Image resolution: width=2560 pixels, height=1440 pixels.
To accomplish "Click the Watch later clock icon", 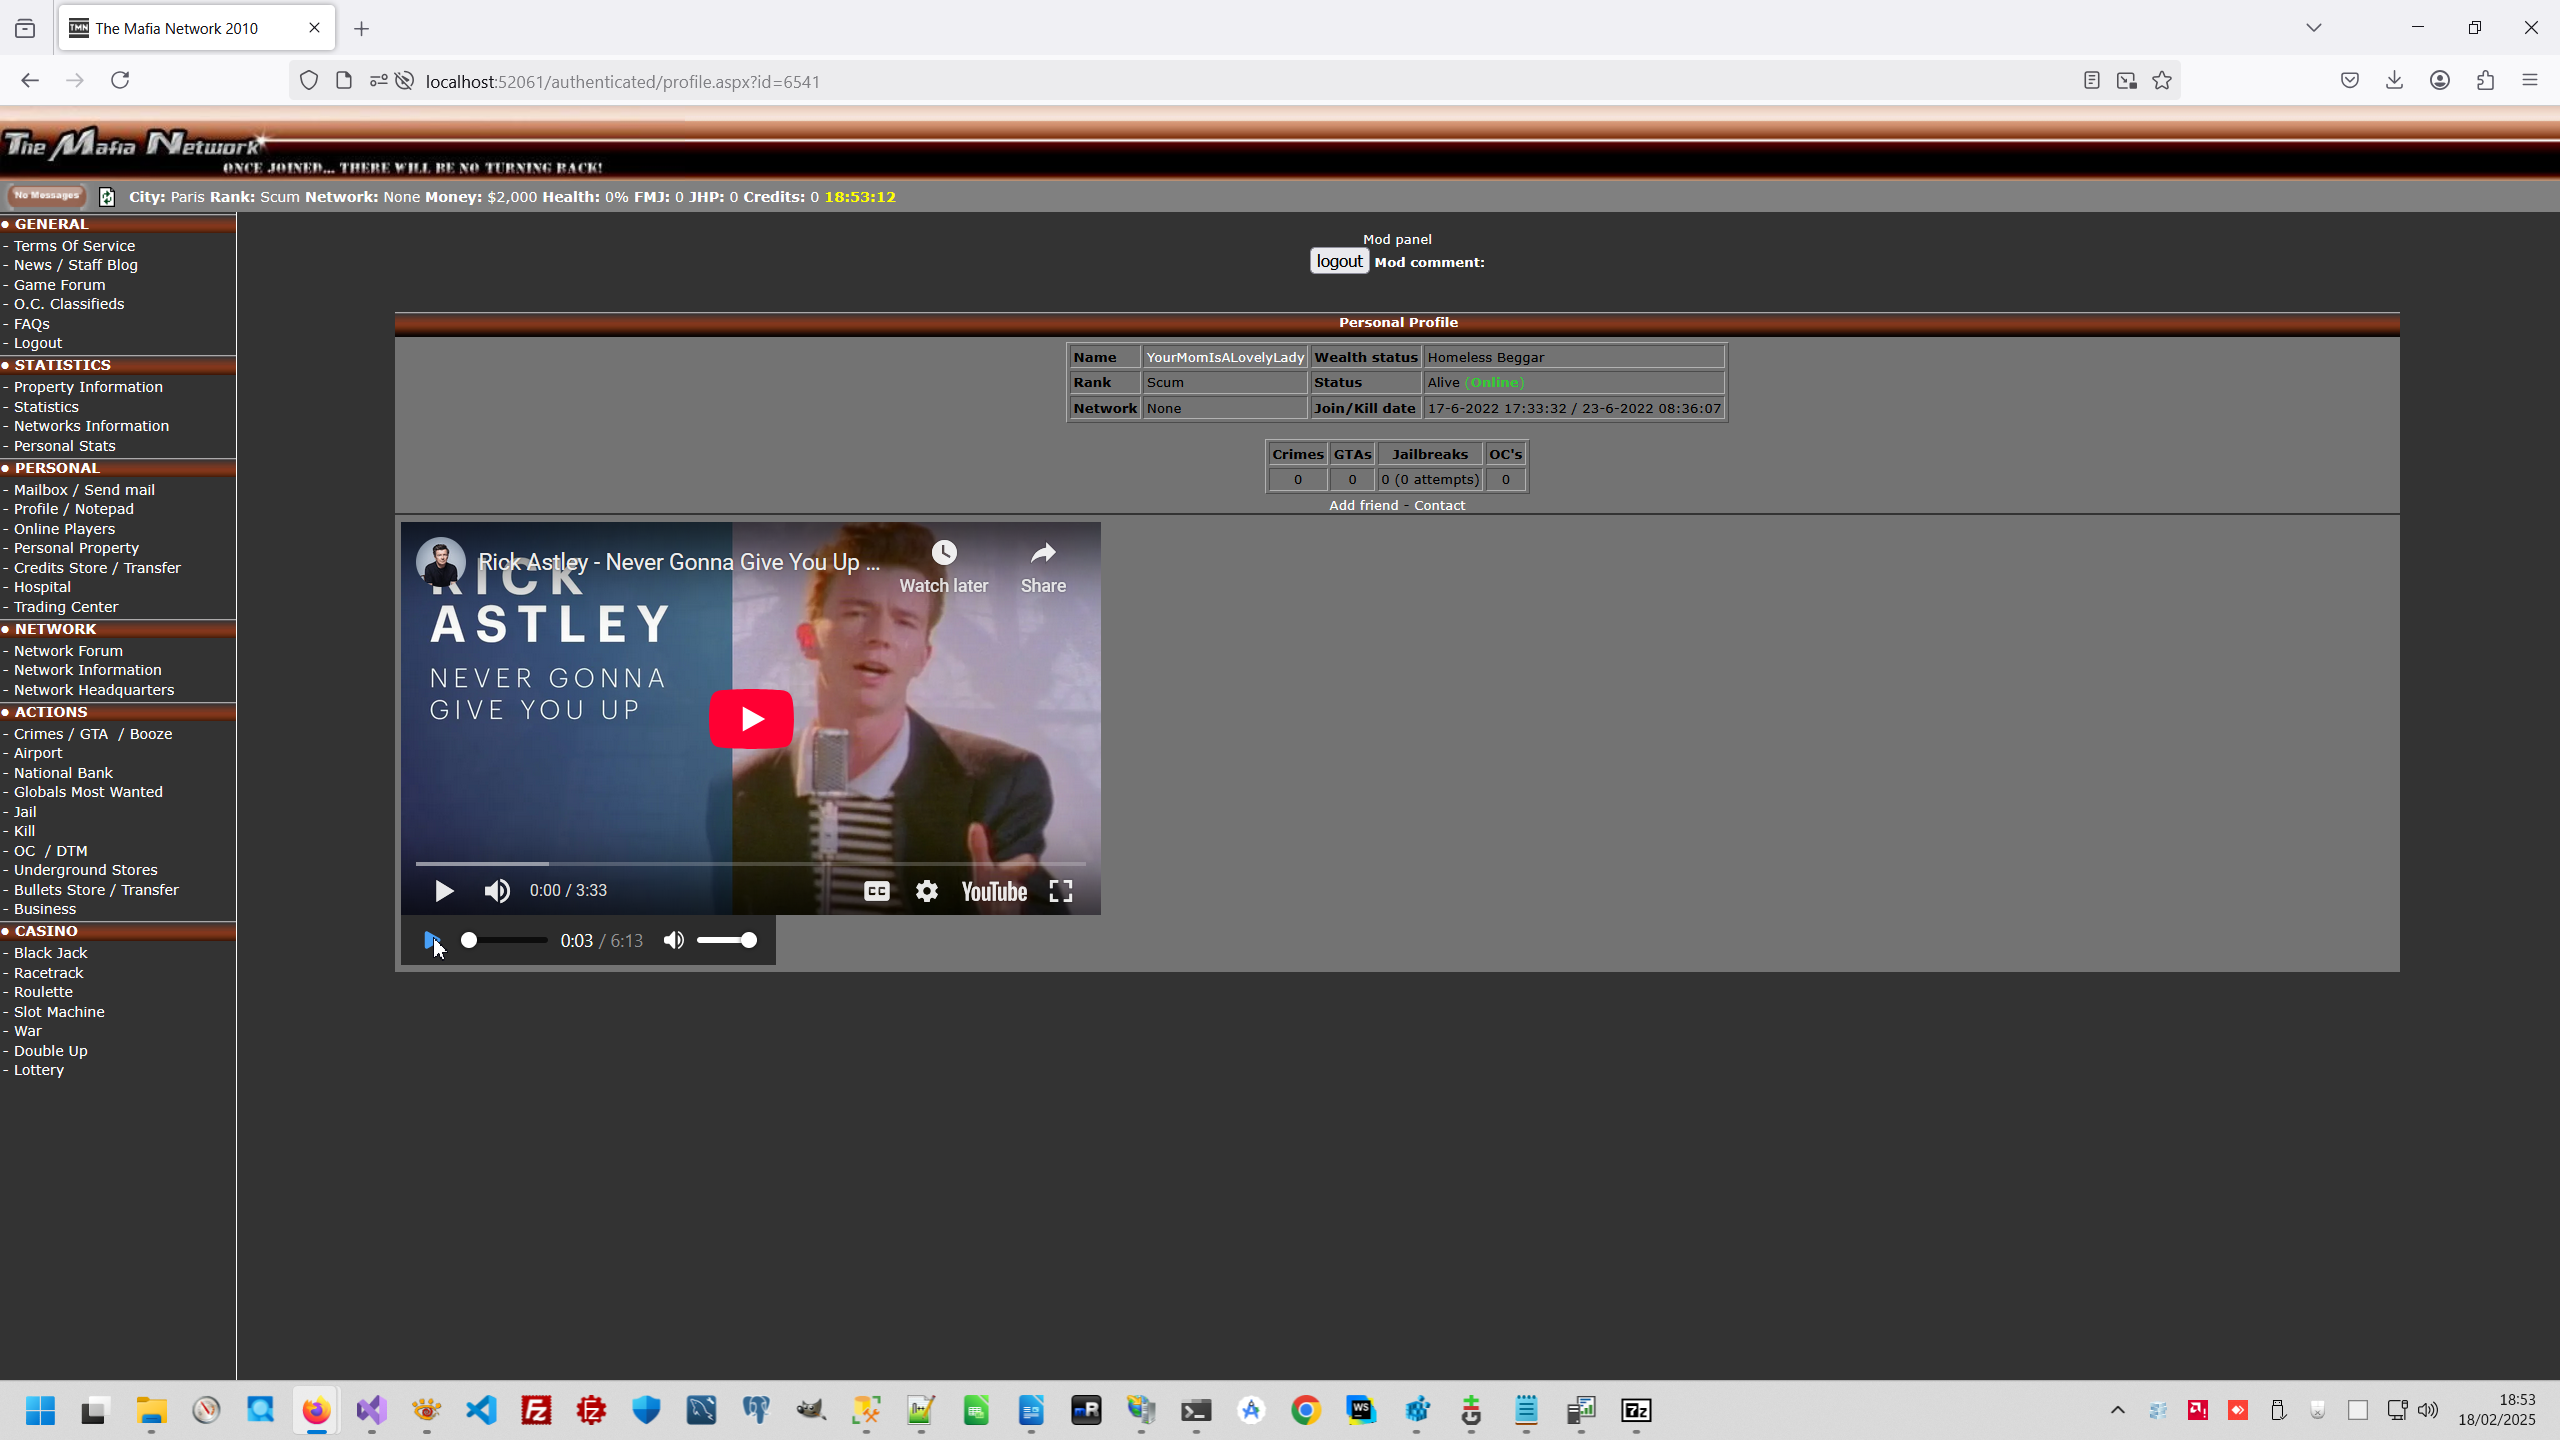I will pyautogui.click(x=944, y=553).
